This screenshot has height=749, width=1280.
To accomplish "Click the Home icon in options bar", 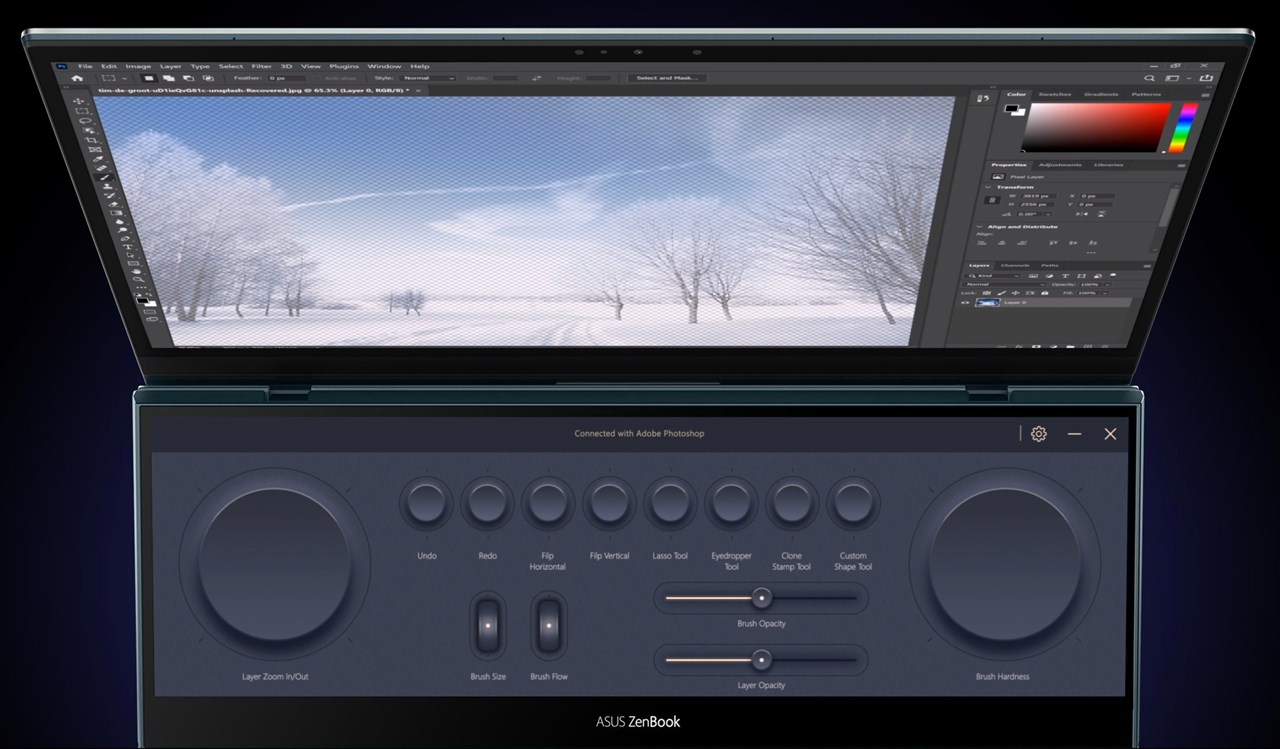I will [x=77, y=77].
